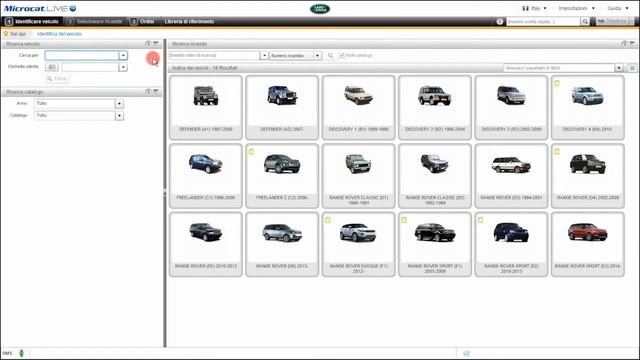This screenshot has height=360, width=640.
Task: Open 'Libreria di riferimento' tab
Action: pos(189,22)
